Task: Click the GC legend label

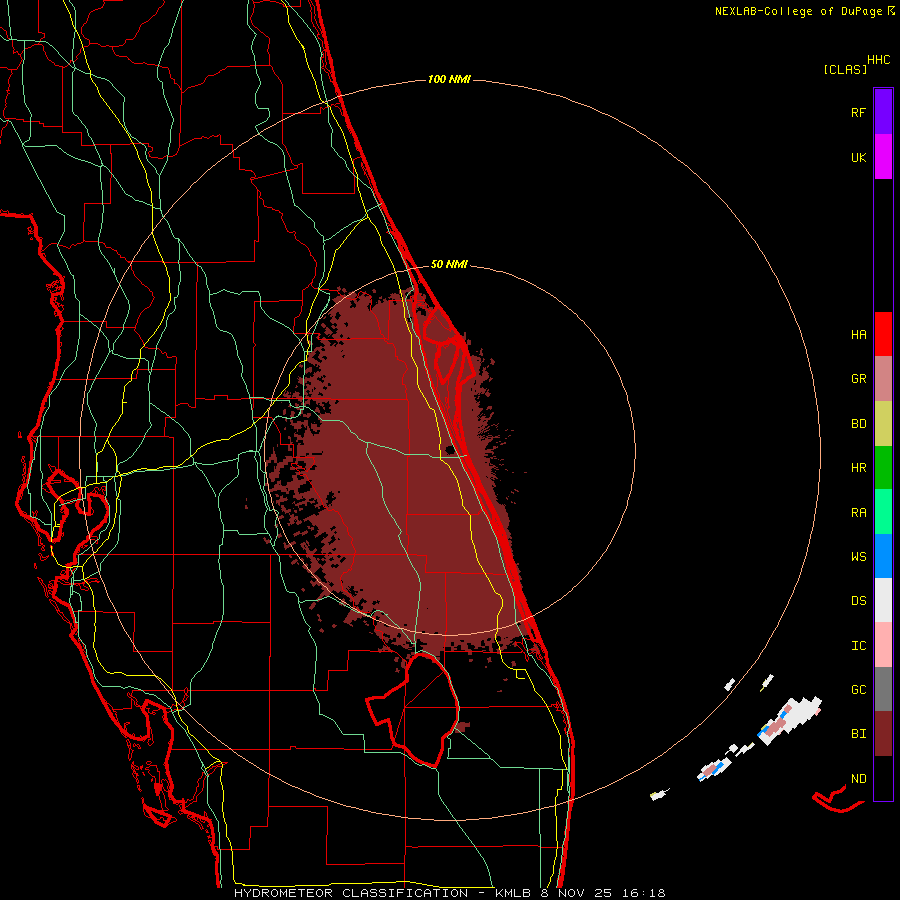Action: [858, 690]
